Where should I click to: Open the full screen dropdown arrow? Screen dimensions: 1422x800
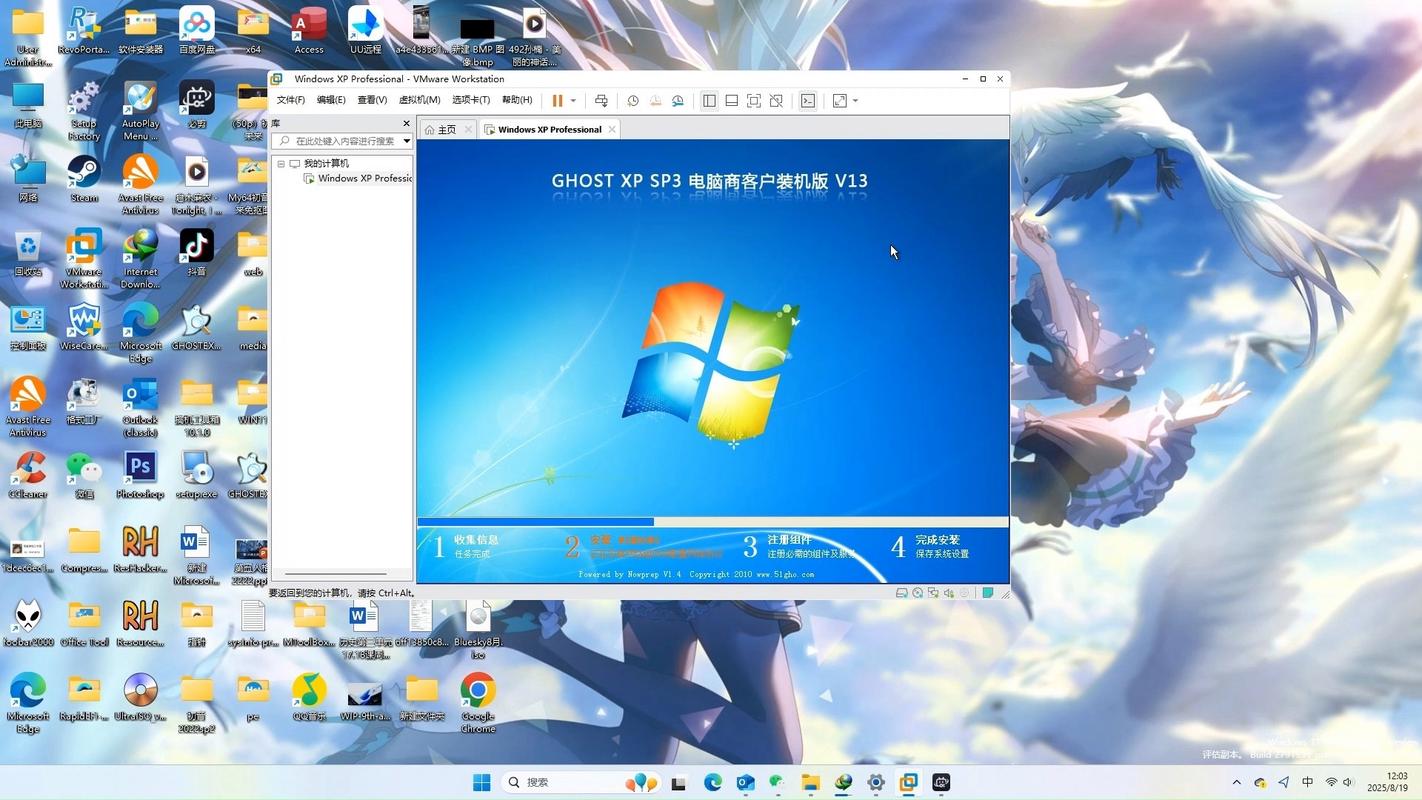[x=855, y=100]
